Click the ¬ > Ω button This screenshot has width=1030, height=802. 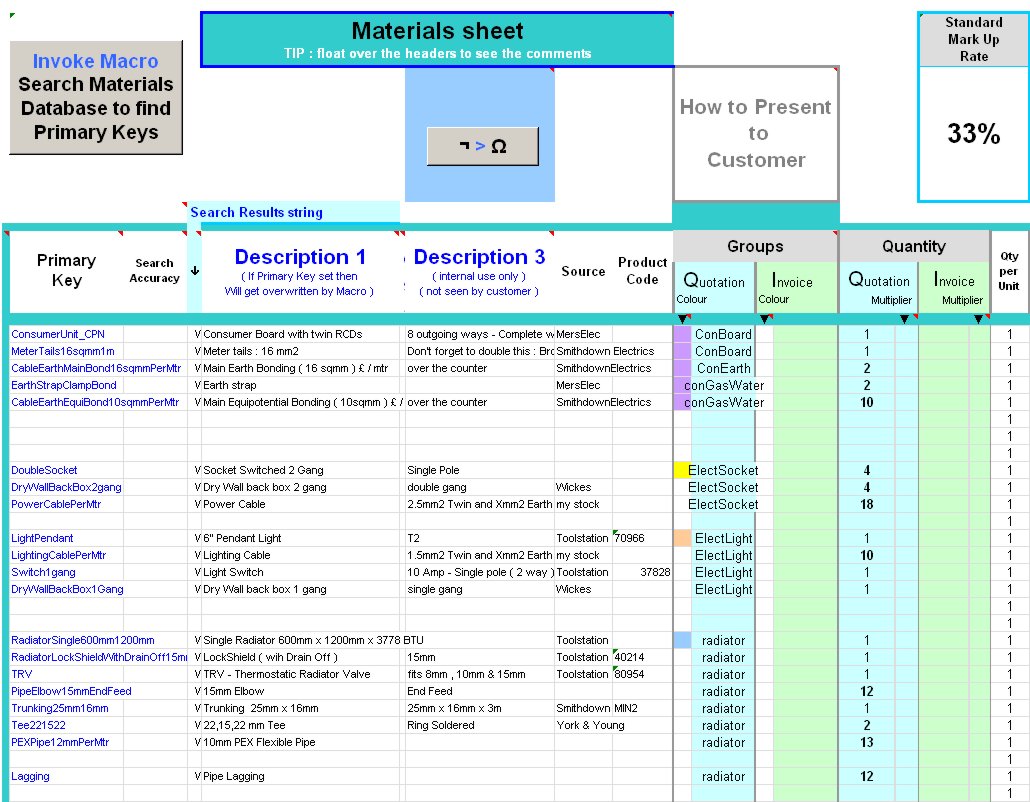(482, 146)
